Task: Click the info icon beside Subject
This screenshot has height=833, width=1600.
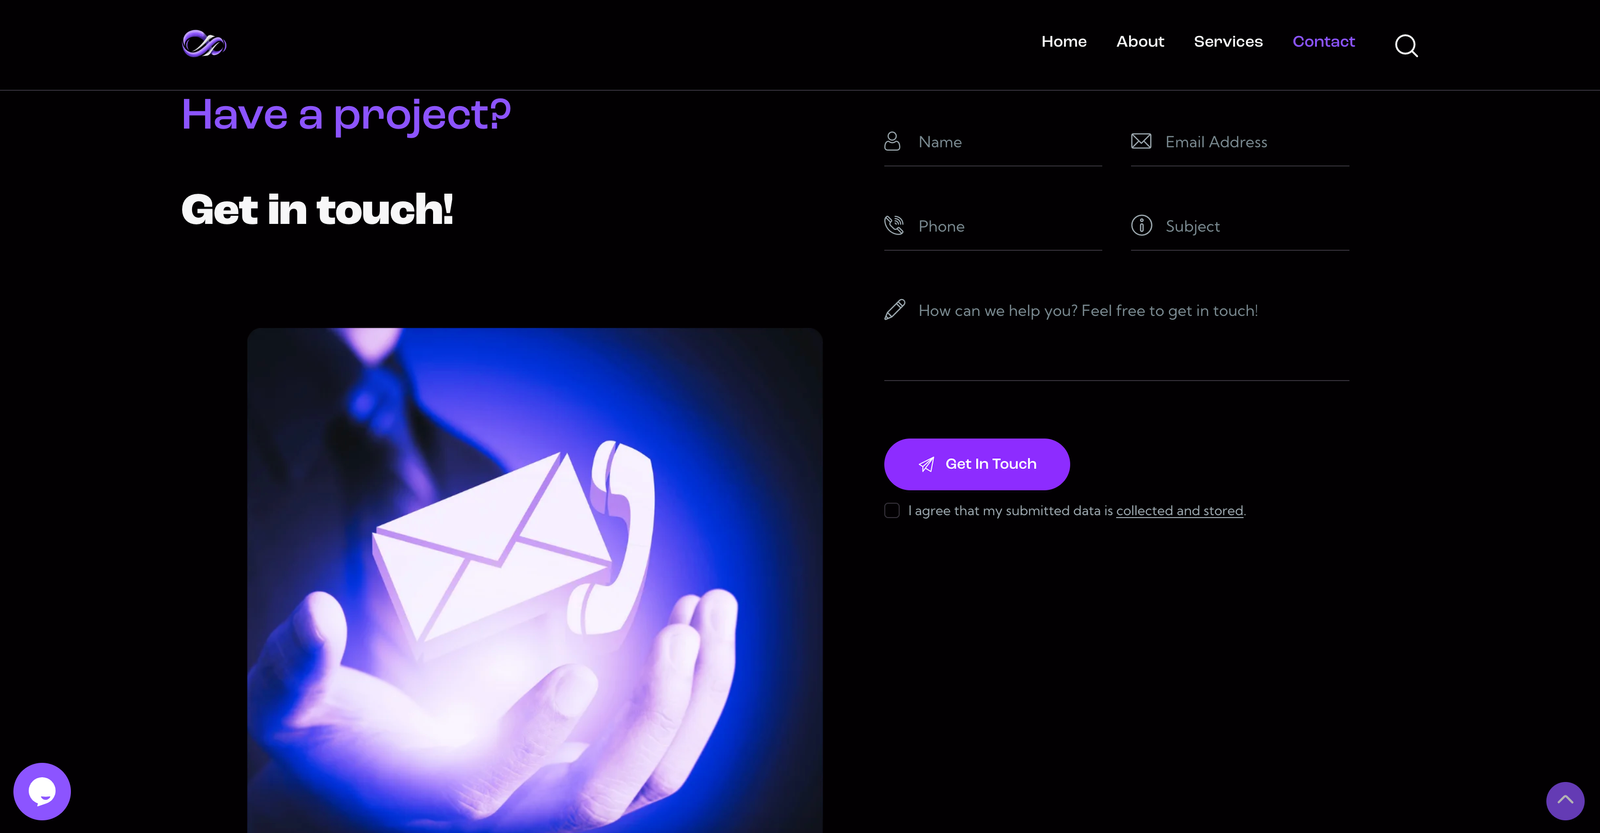Action: 1141,225
